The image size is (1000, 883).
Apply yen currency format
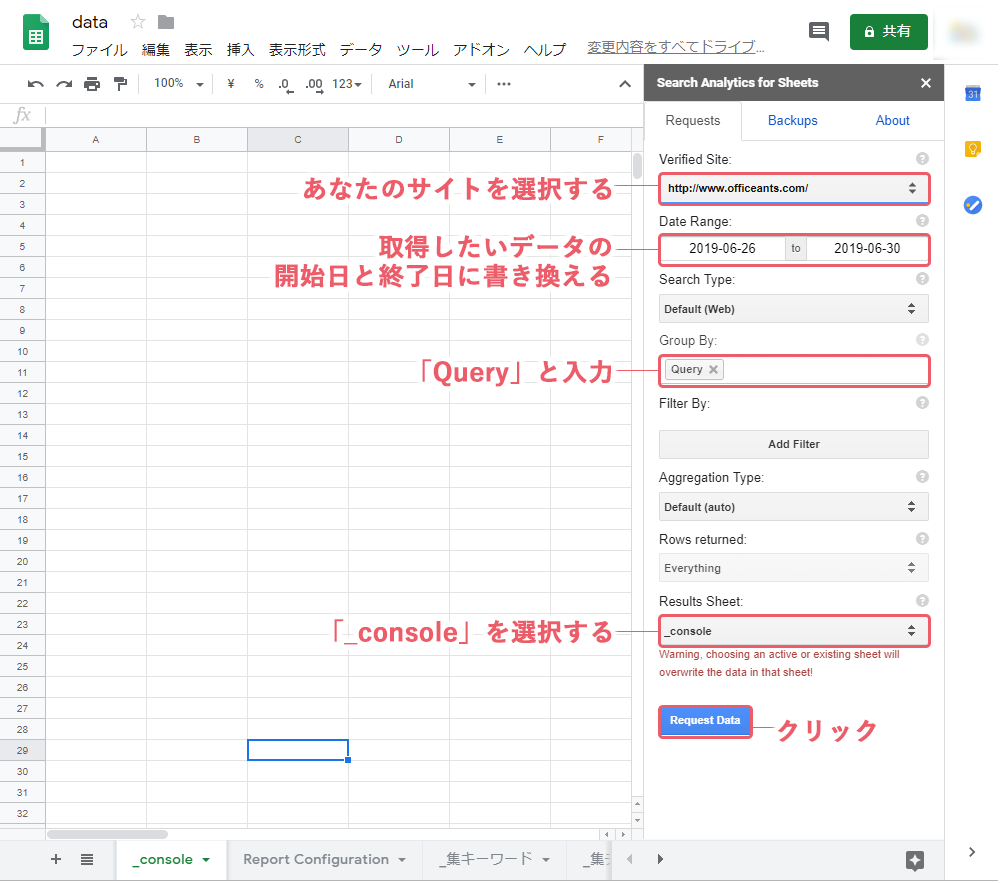(x=231, y=84)
